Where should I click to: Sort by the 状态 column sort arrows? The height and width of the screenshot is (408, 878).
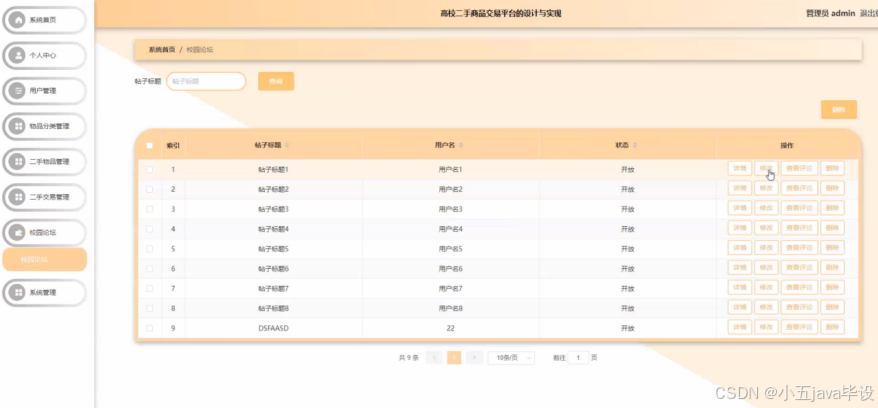[635, 146]
